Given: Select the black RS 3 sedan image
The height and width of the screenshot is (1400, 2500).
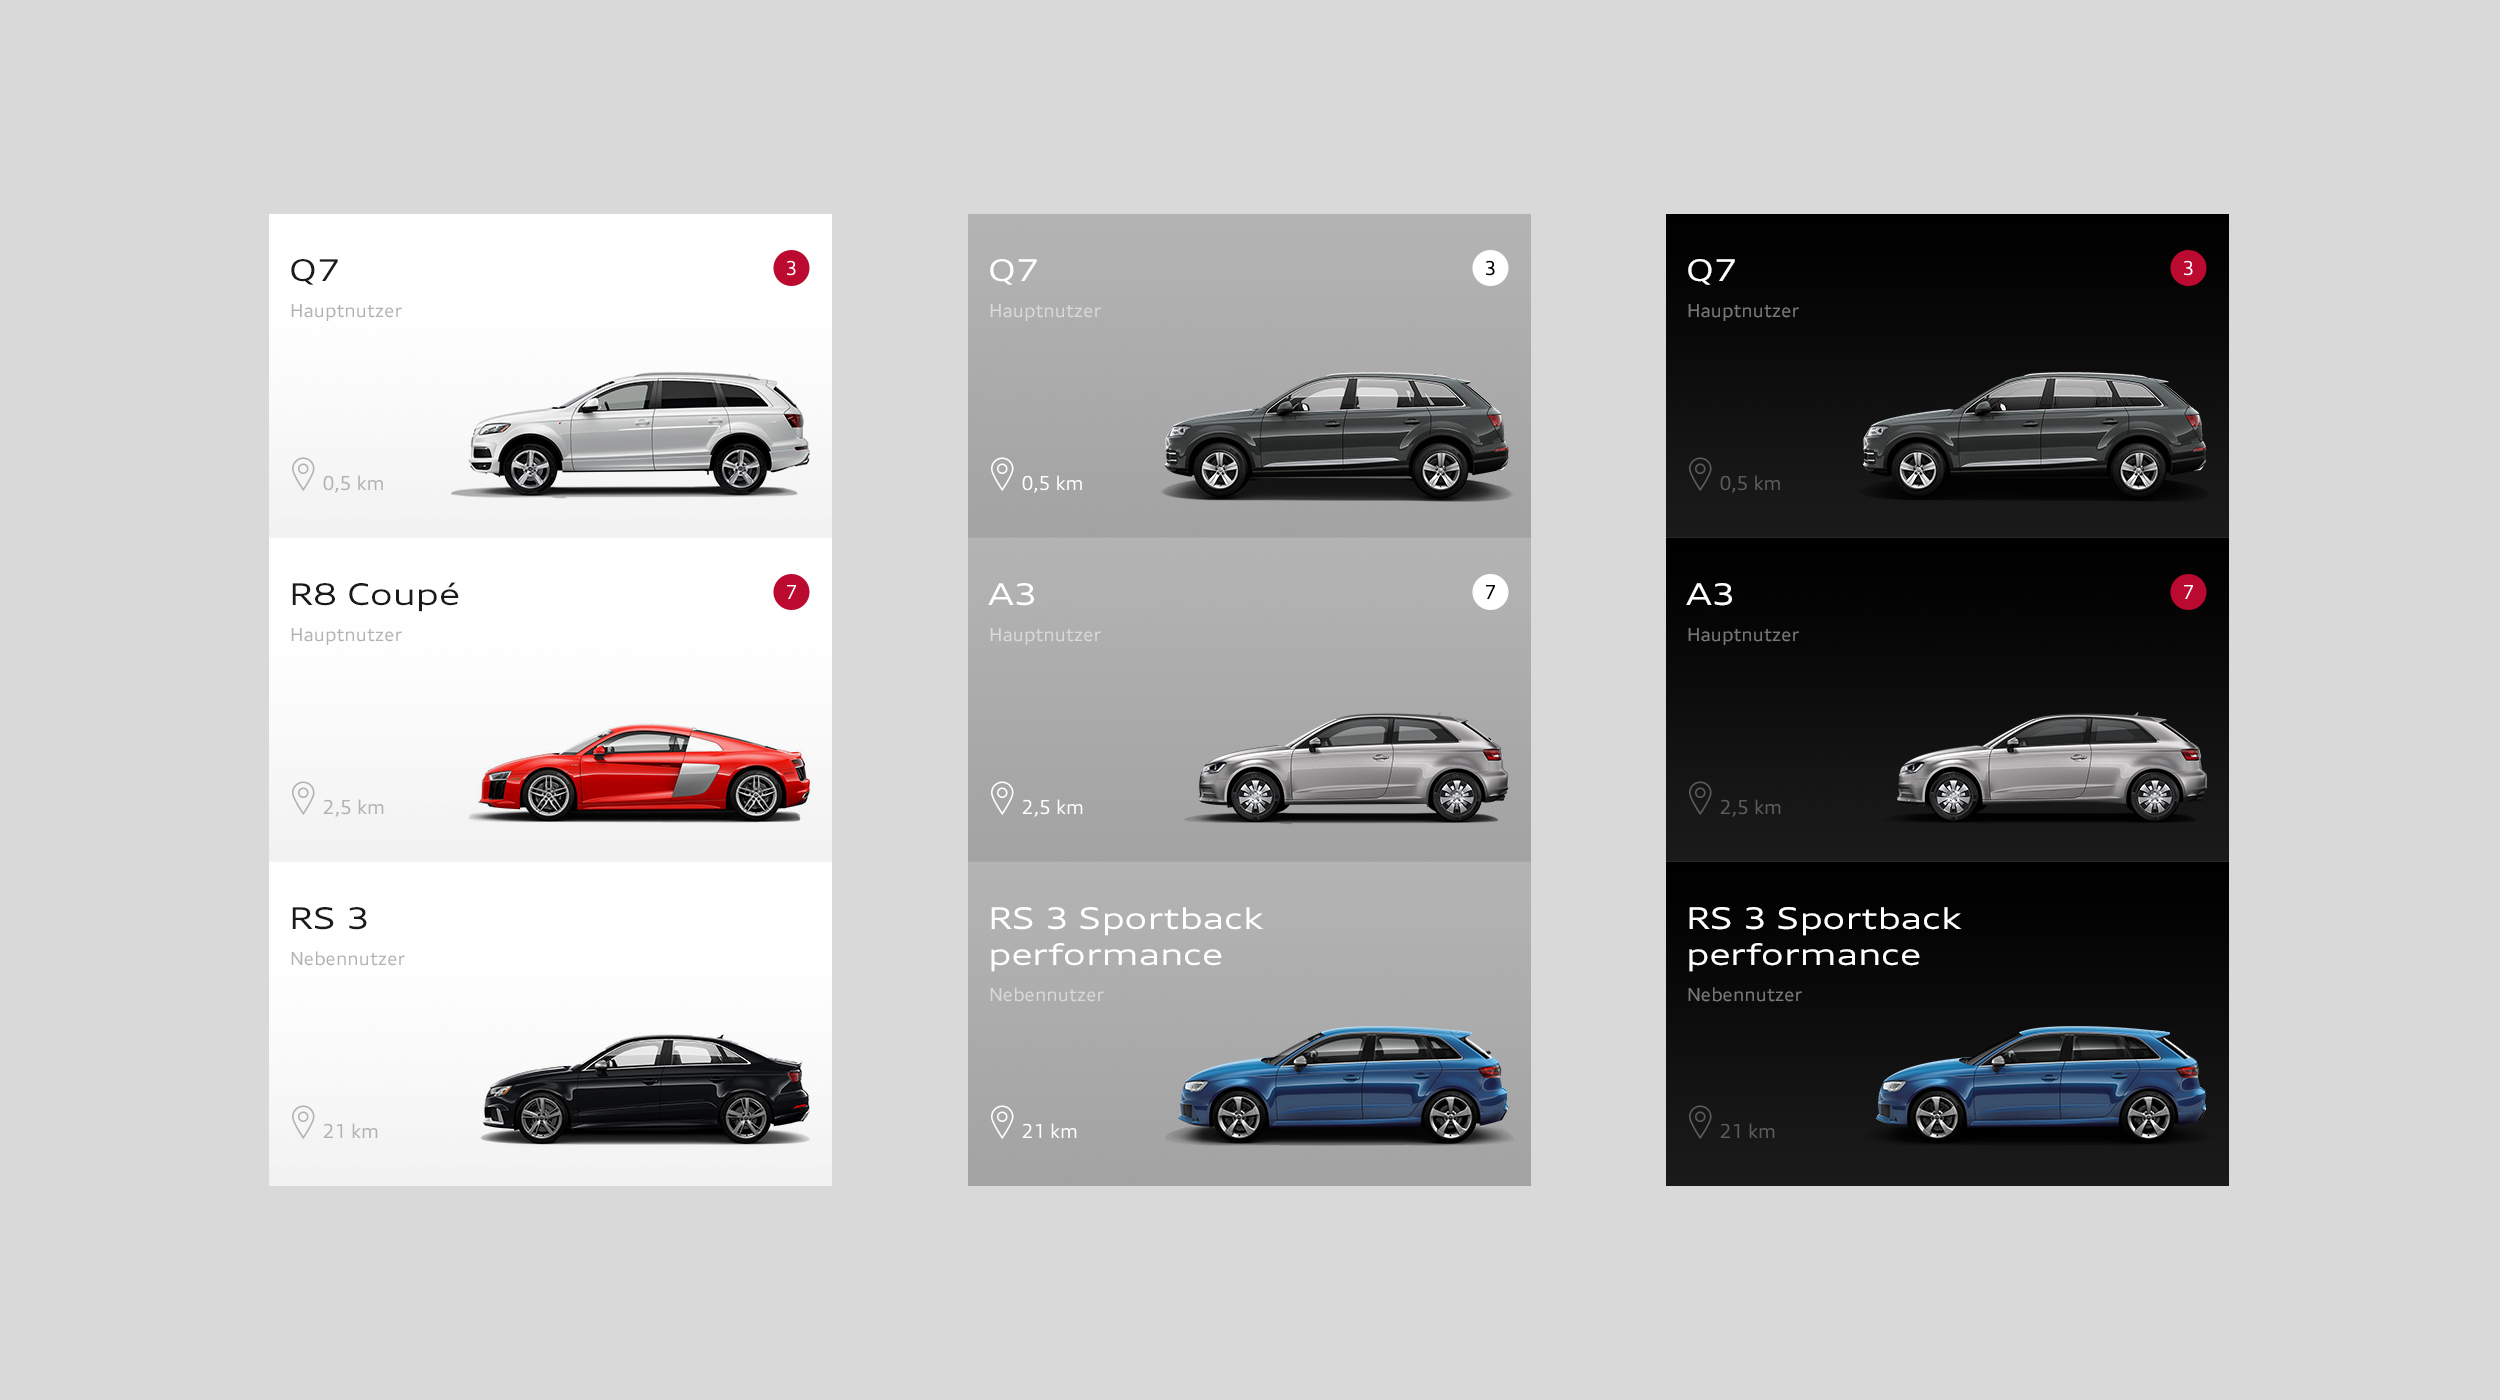Looking at the screenshot, I should coord(646,1089).
